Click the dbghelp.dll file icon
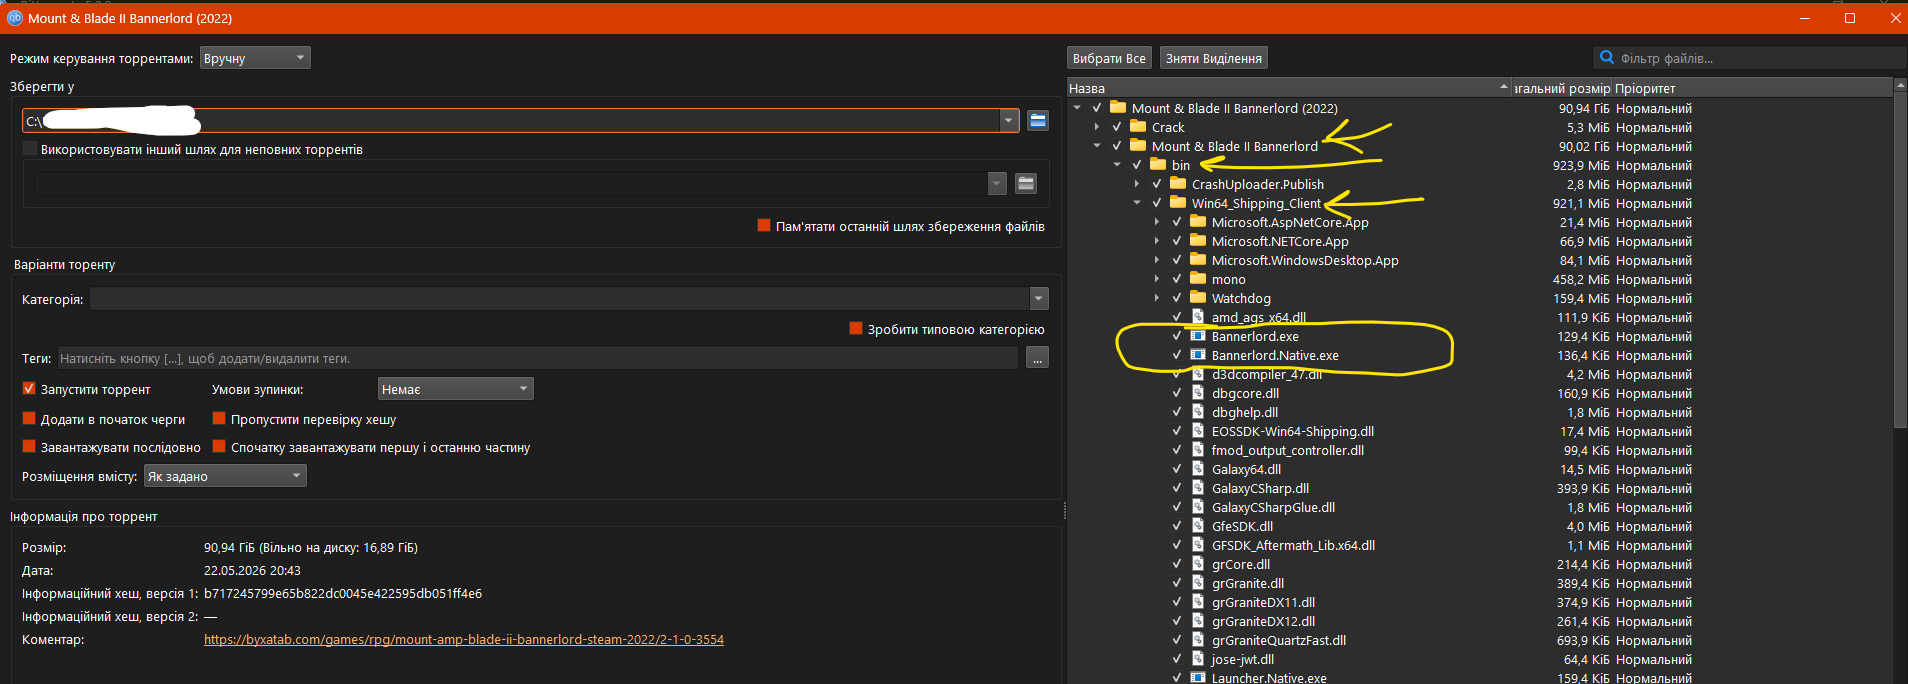The image size is (1908, 684). (1198, 412)
